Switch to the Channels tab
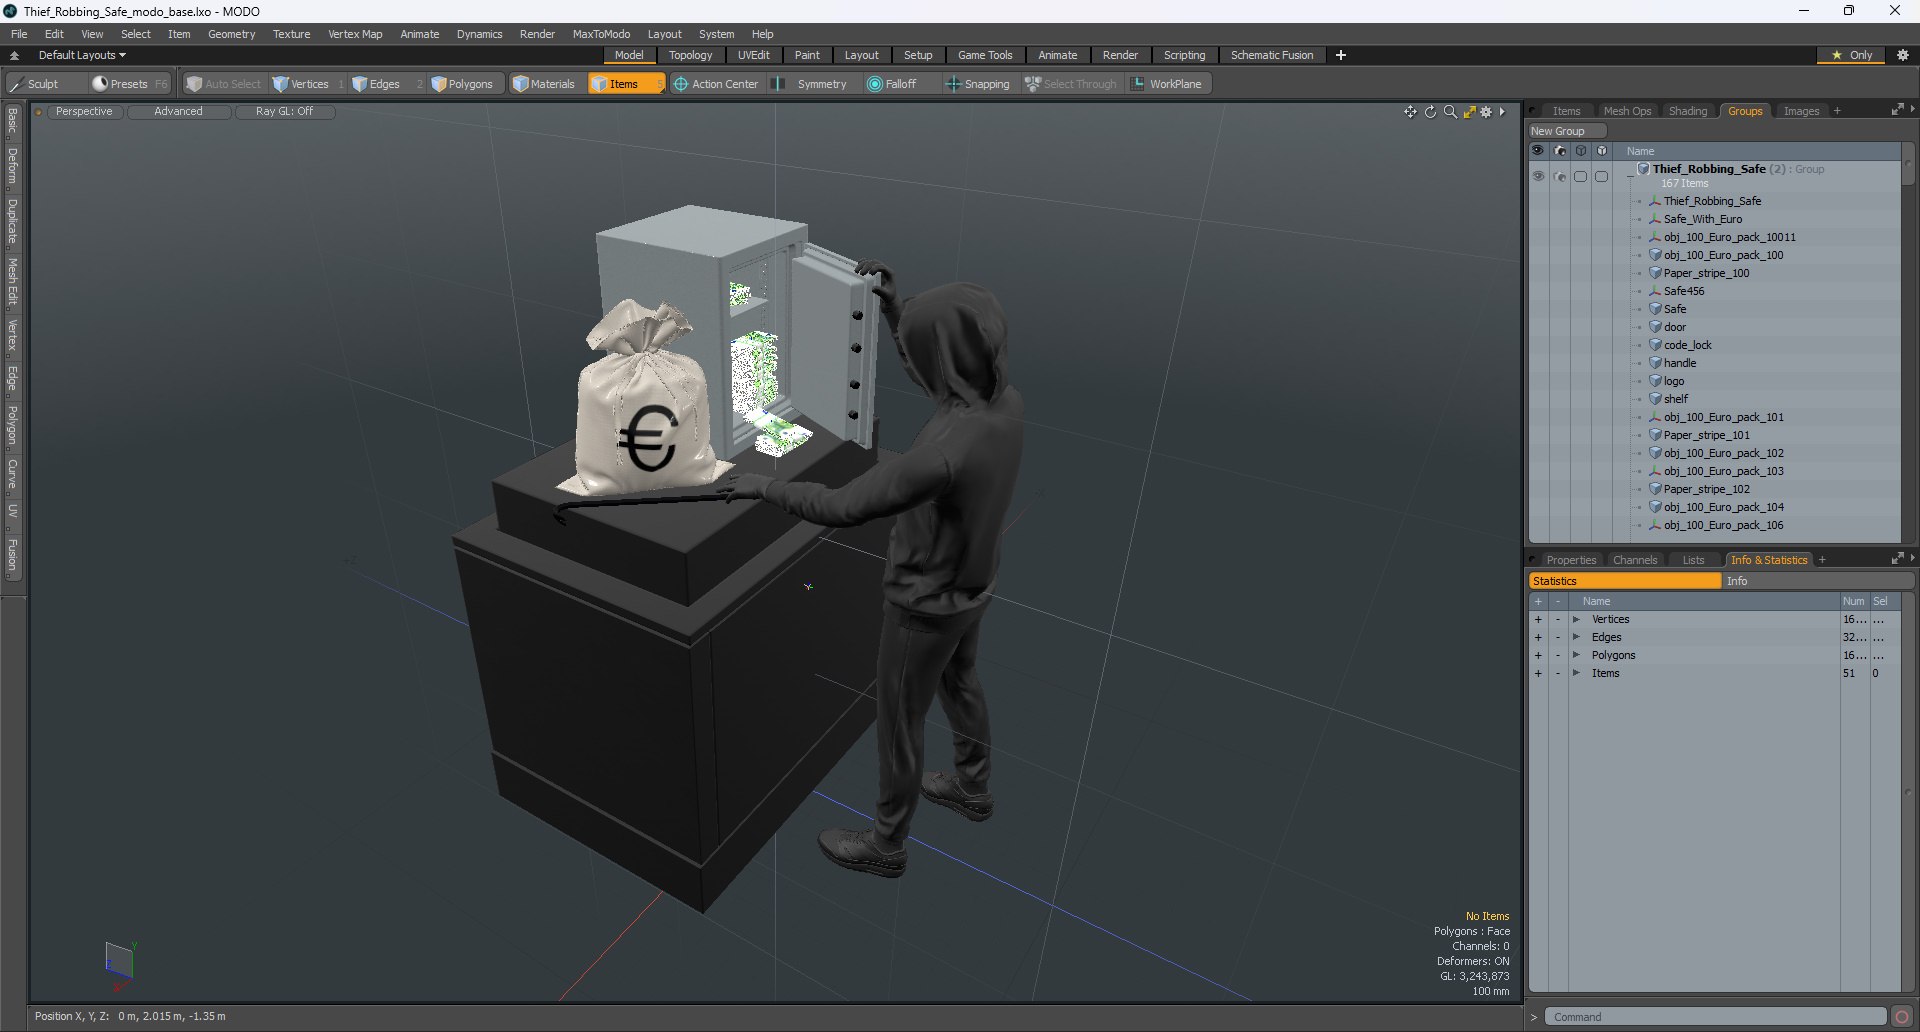Image resolution: width=1920 pixels, height=1032 pixels. click(x=1635, y=560)
